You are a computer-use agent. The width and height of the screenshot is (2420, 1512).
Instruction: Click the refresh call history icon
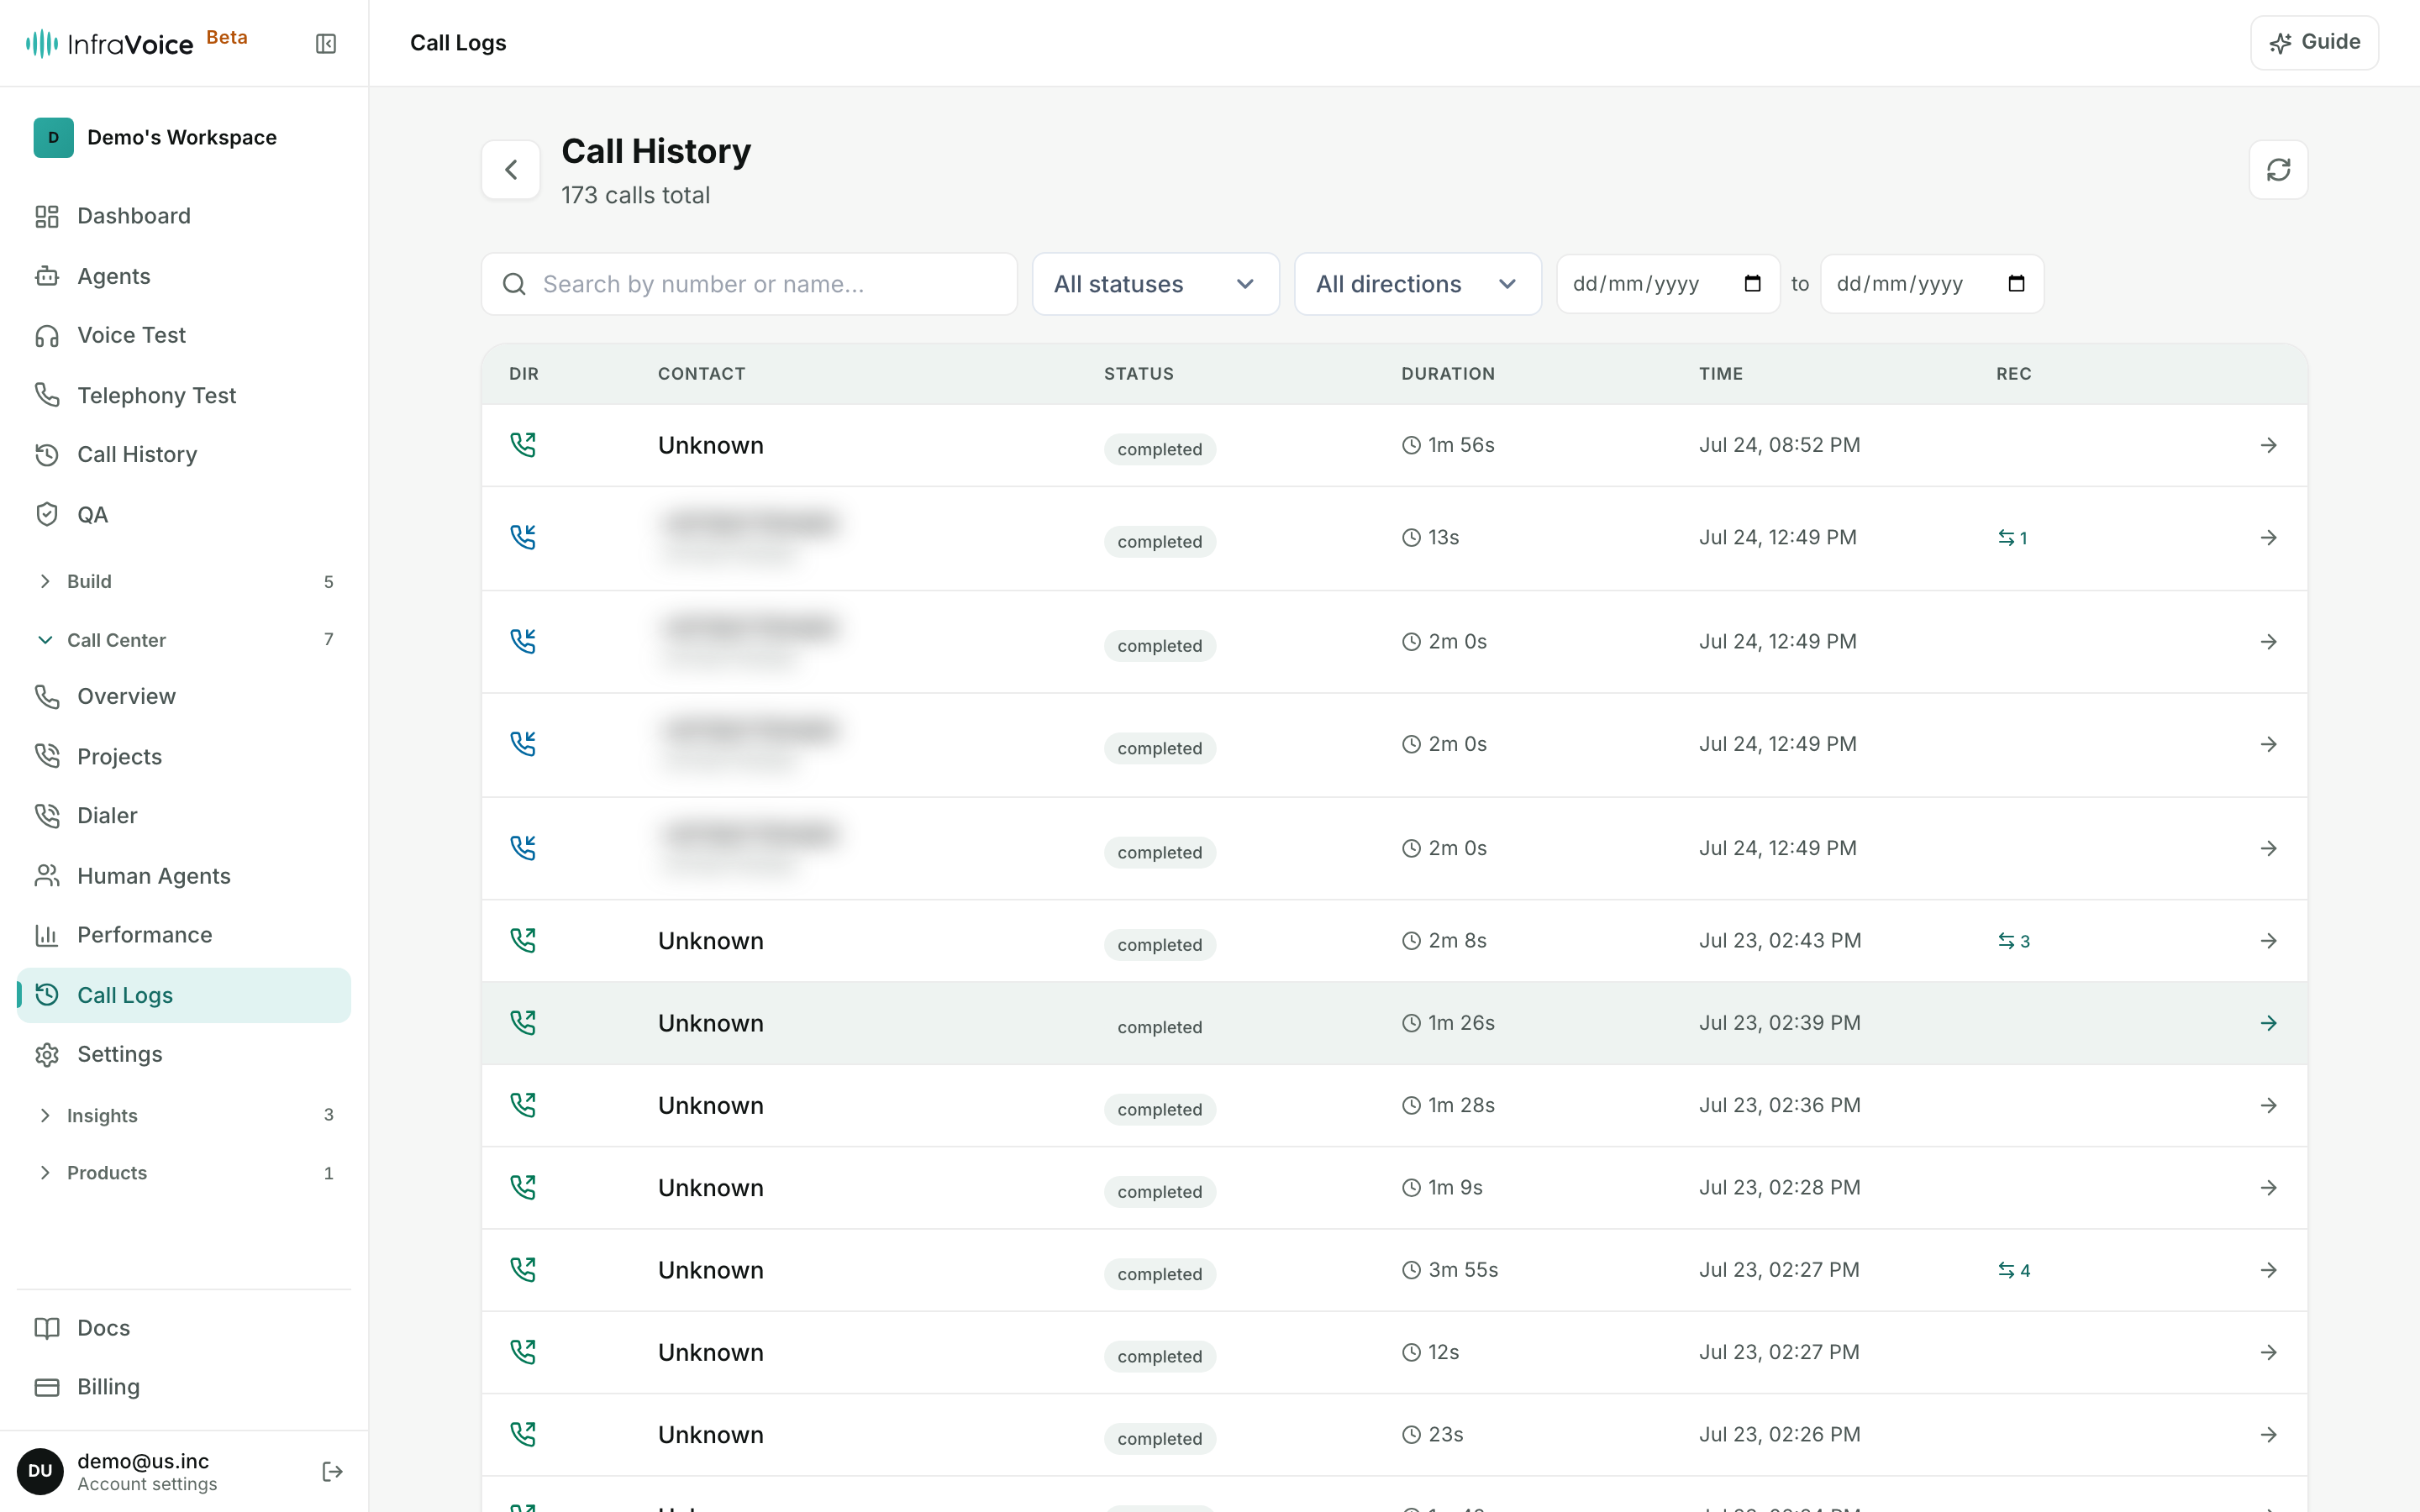[x=2278, y=170]
